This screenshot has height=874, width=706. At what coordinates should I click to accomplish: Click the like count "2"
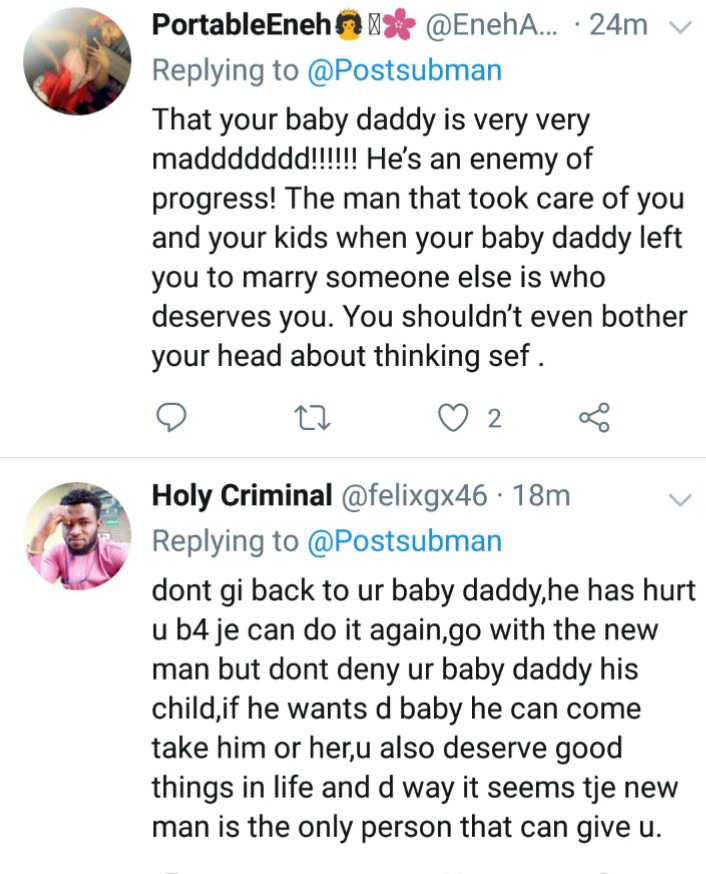pyautogui.click(x=494, y=419)
